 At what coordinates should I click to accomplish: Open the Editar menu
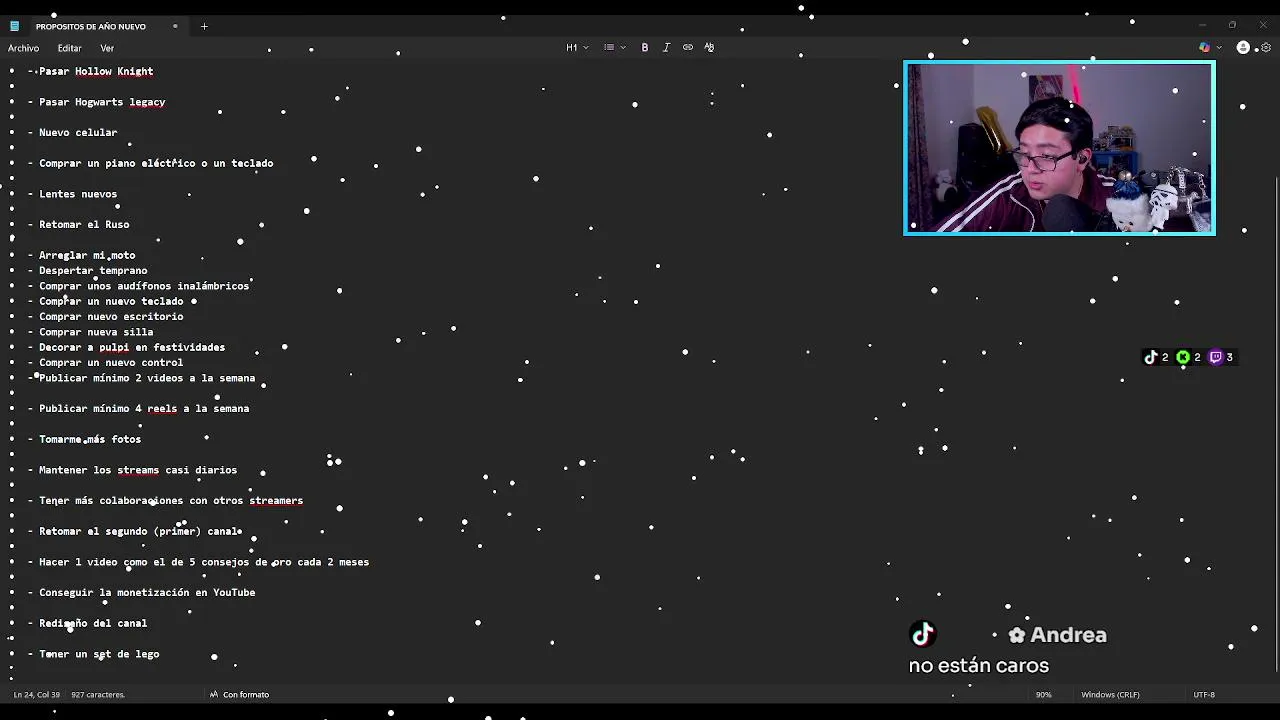(69, 48)
